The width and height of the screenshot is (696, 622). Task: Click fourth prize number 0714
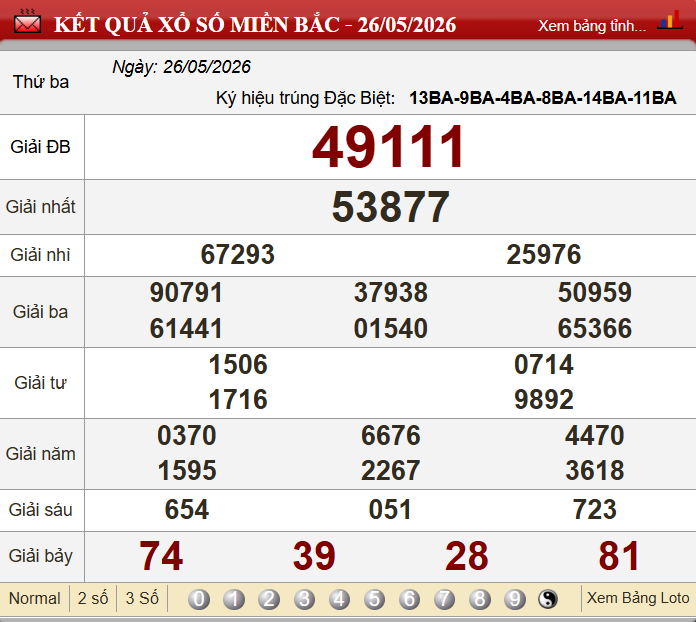click(544, 364)
